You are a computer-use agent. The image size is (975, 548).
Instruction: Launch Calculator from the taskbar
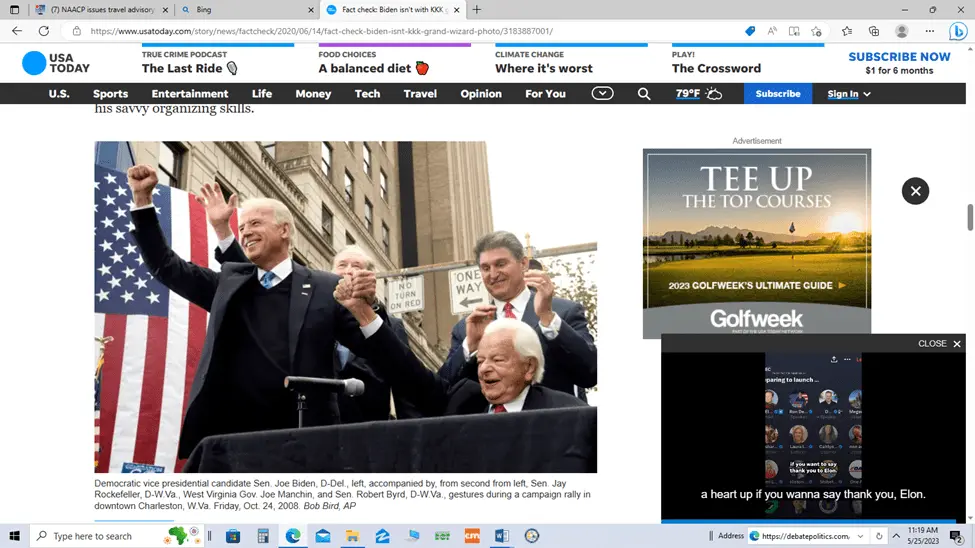[263, 536]
